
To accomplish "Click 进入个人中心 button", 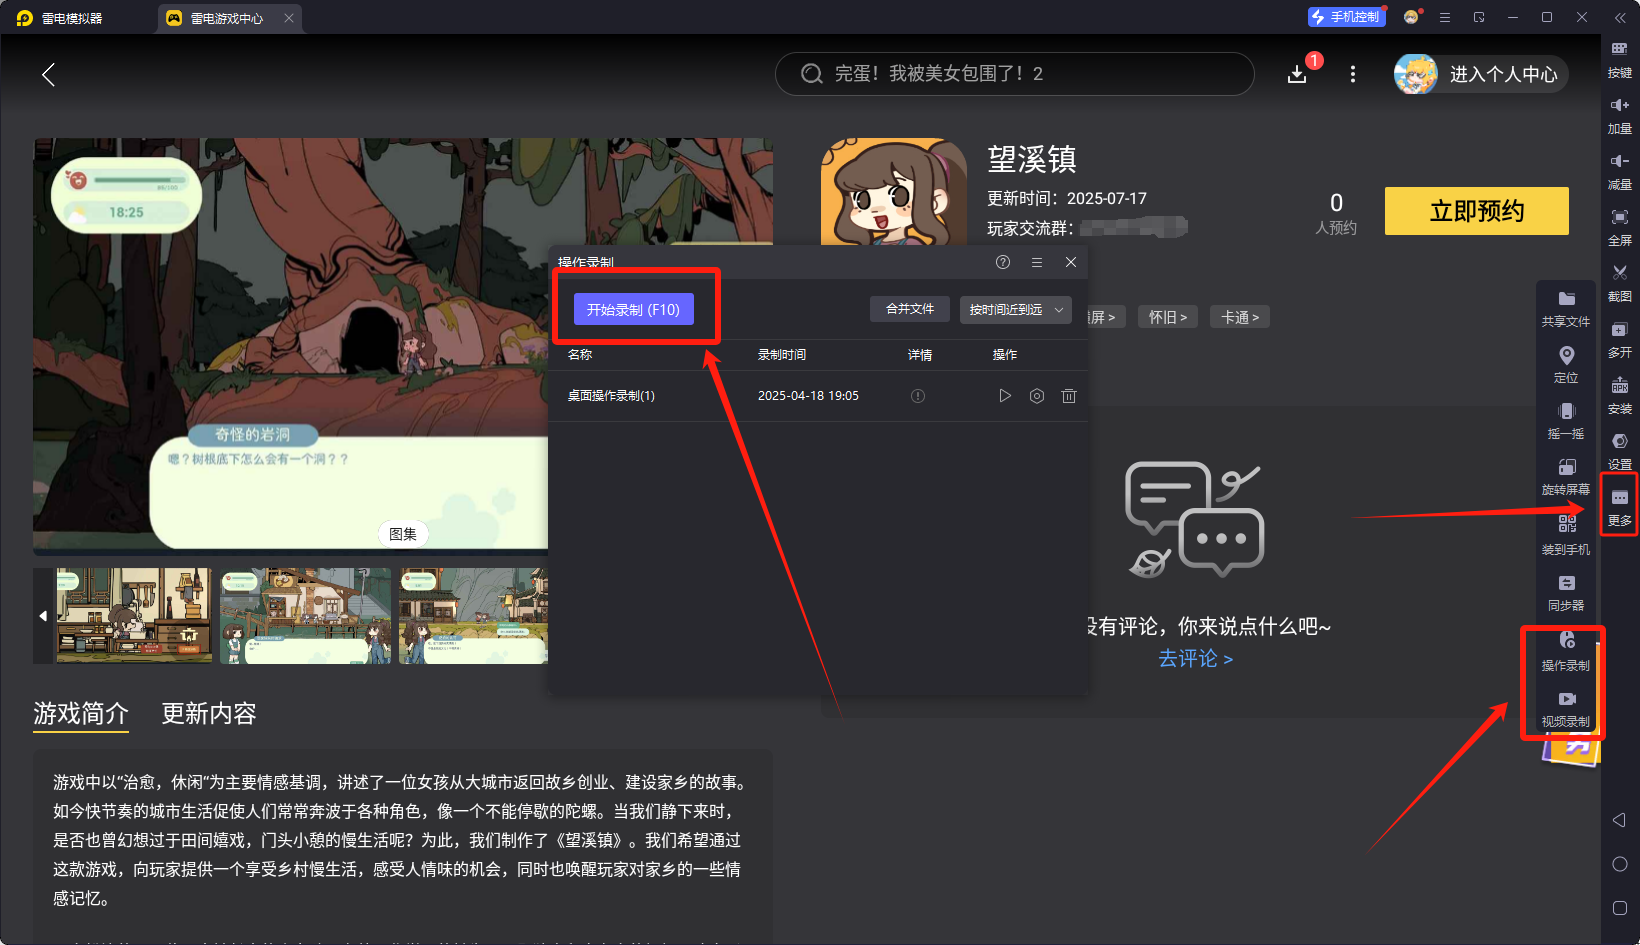I will 1482,74.
